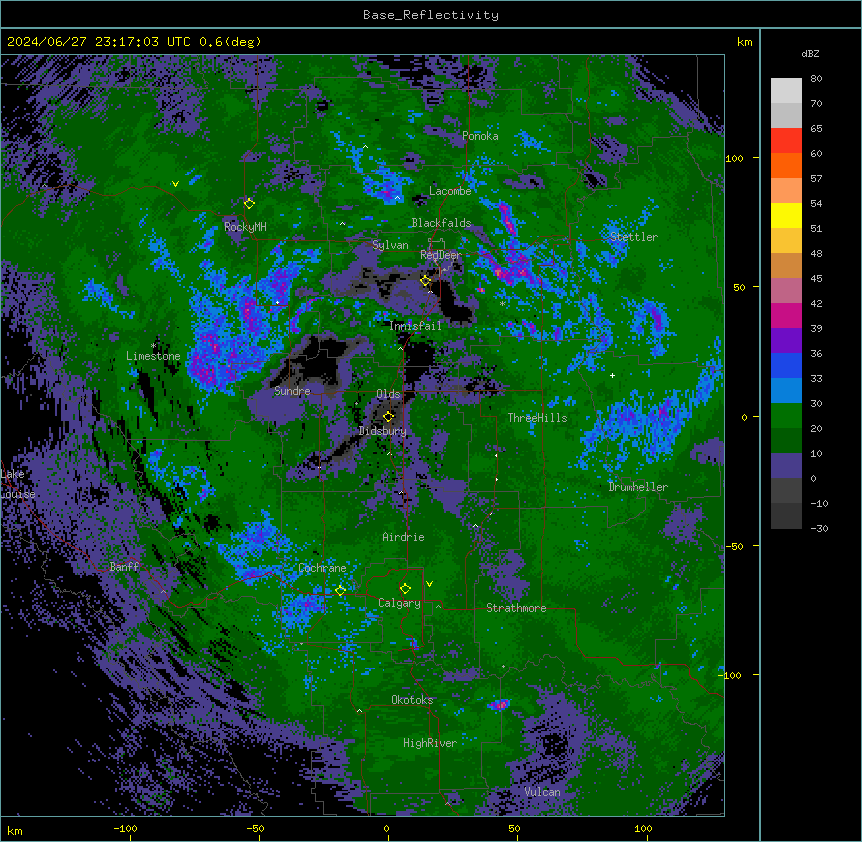Viewport: 862px width, 842px height.
Task: Choose the light gray 70-80 dBZ swatch
Action: (786, 91)
